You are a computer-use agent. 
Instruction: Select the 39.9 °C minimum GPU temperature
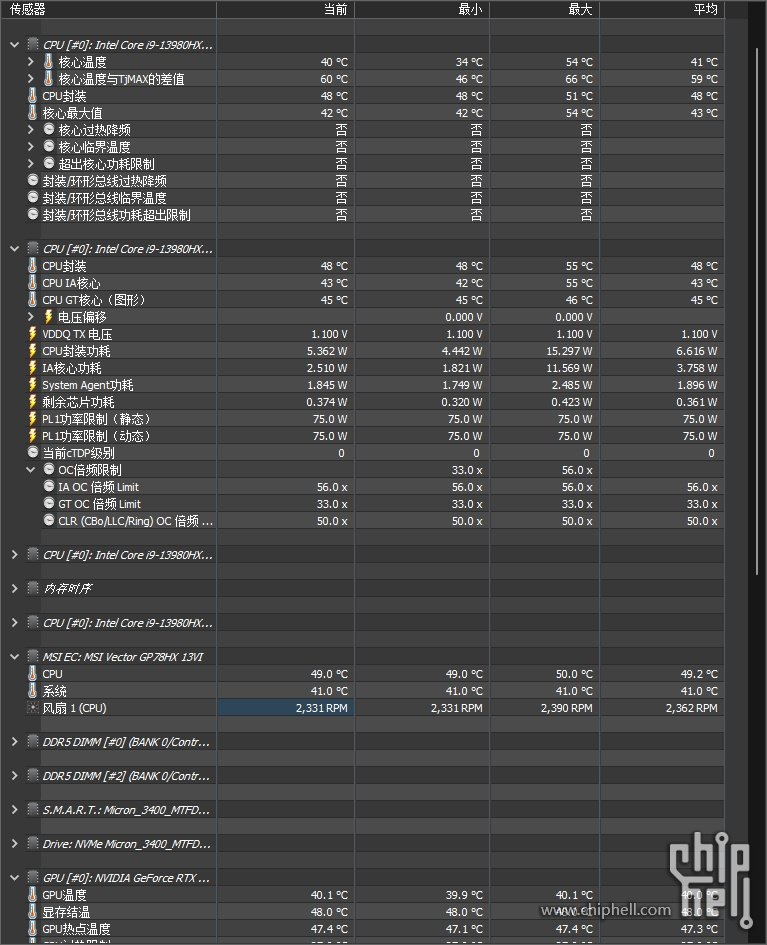[x=464, y=896]
